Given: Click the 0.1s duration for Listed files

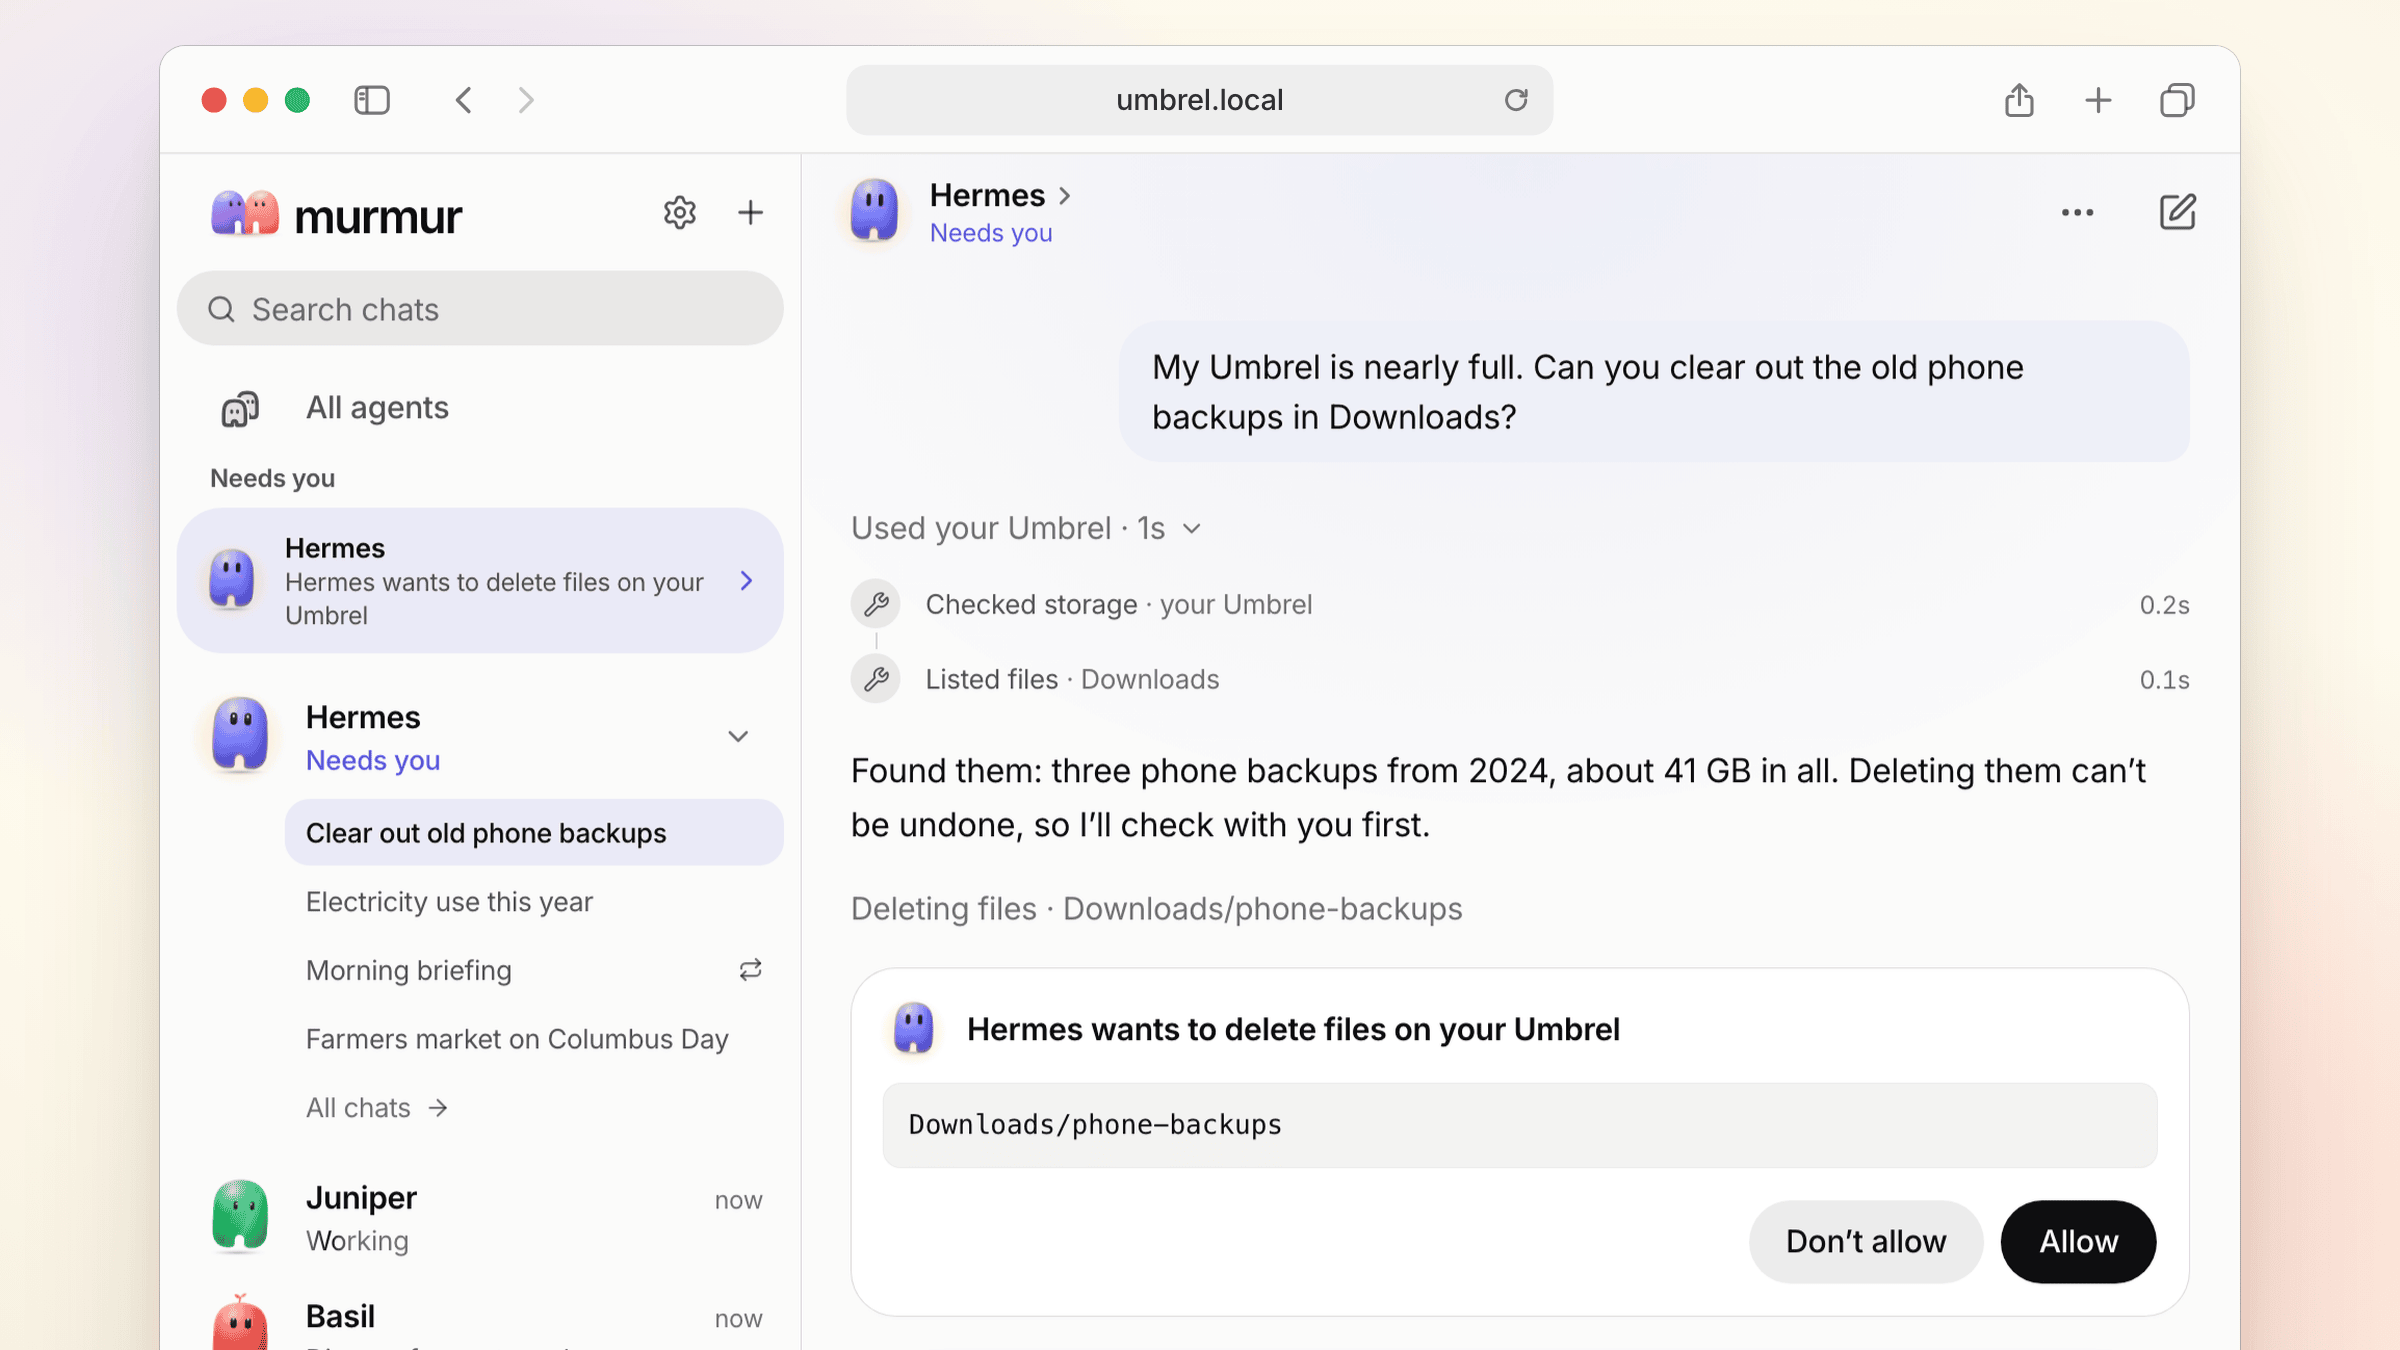Looking at the screenshot, I should tap(2164, 680).
